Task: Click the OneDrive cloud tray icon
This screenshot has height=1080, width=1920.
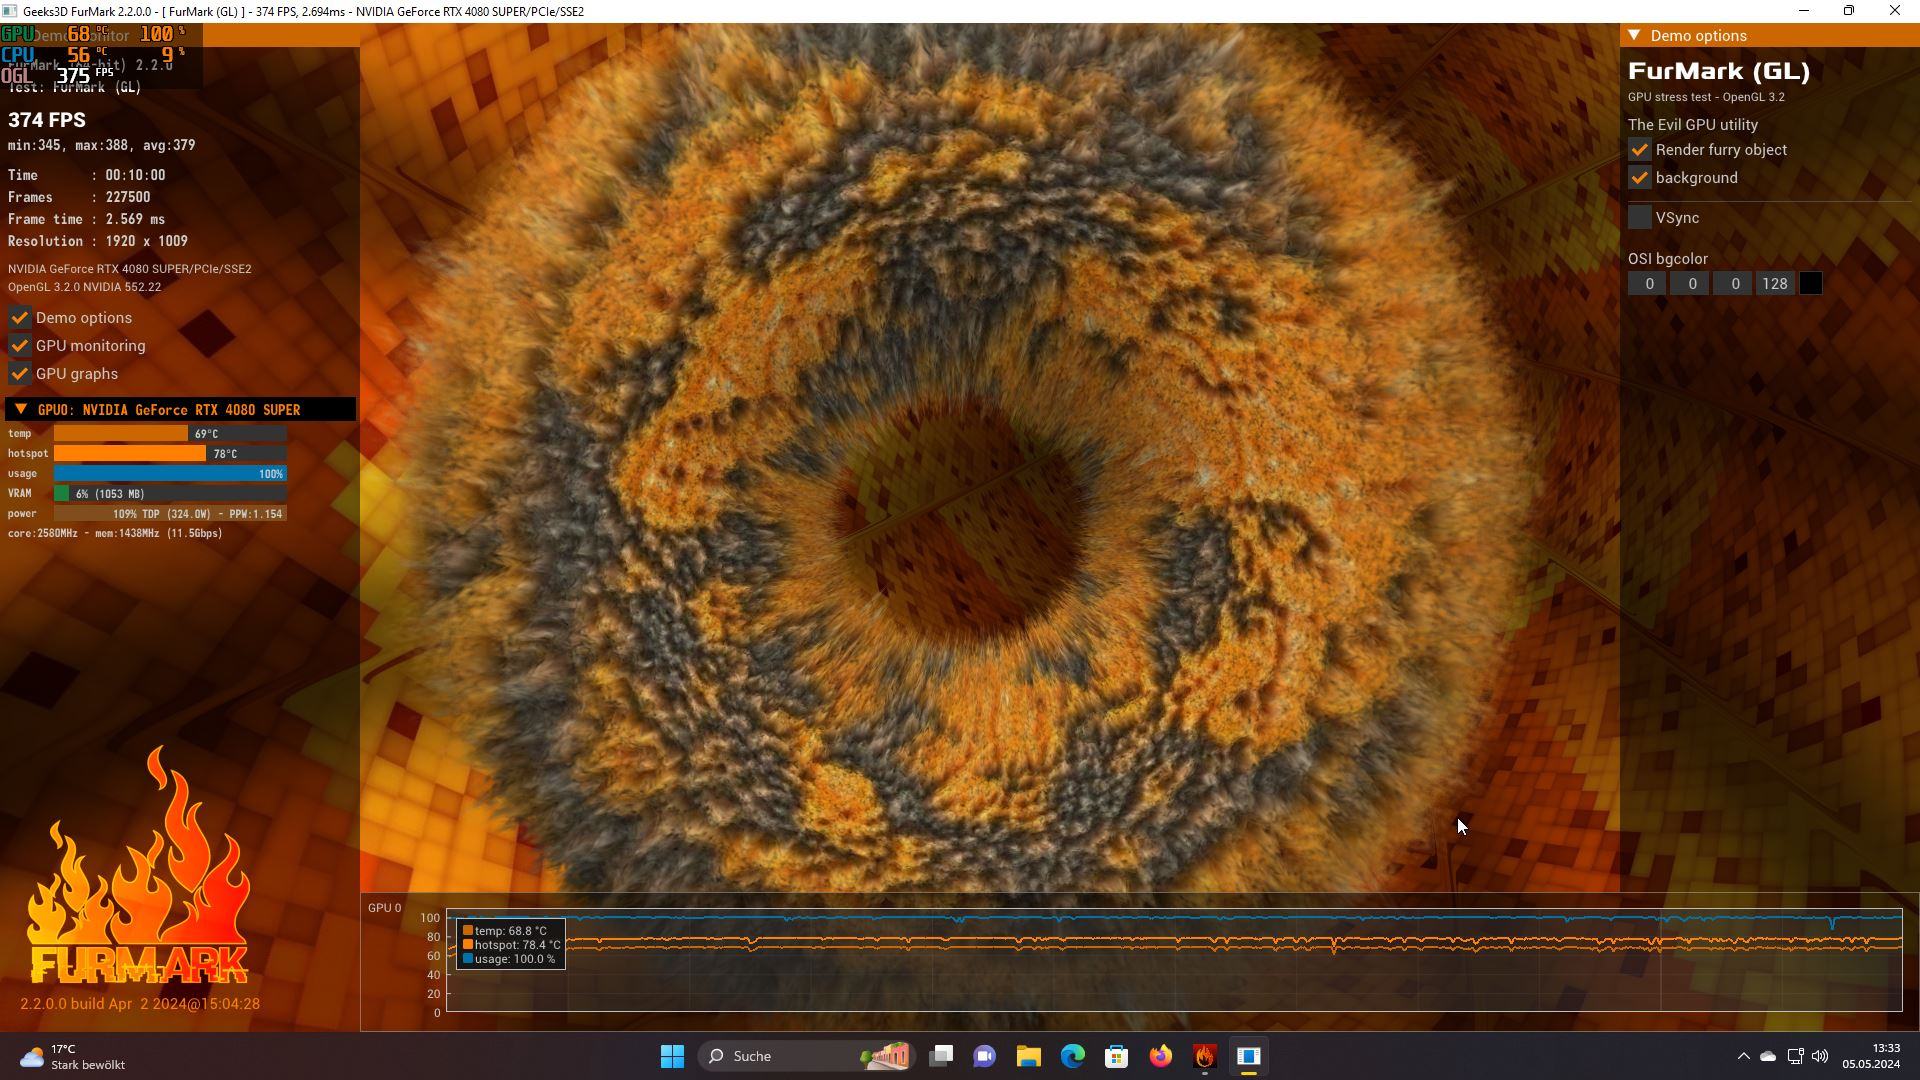Action: click(1768, 1056)
